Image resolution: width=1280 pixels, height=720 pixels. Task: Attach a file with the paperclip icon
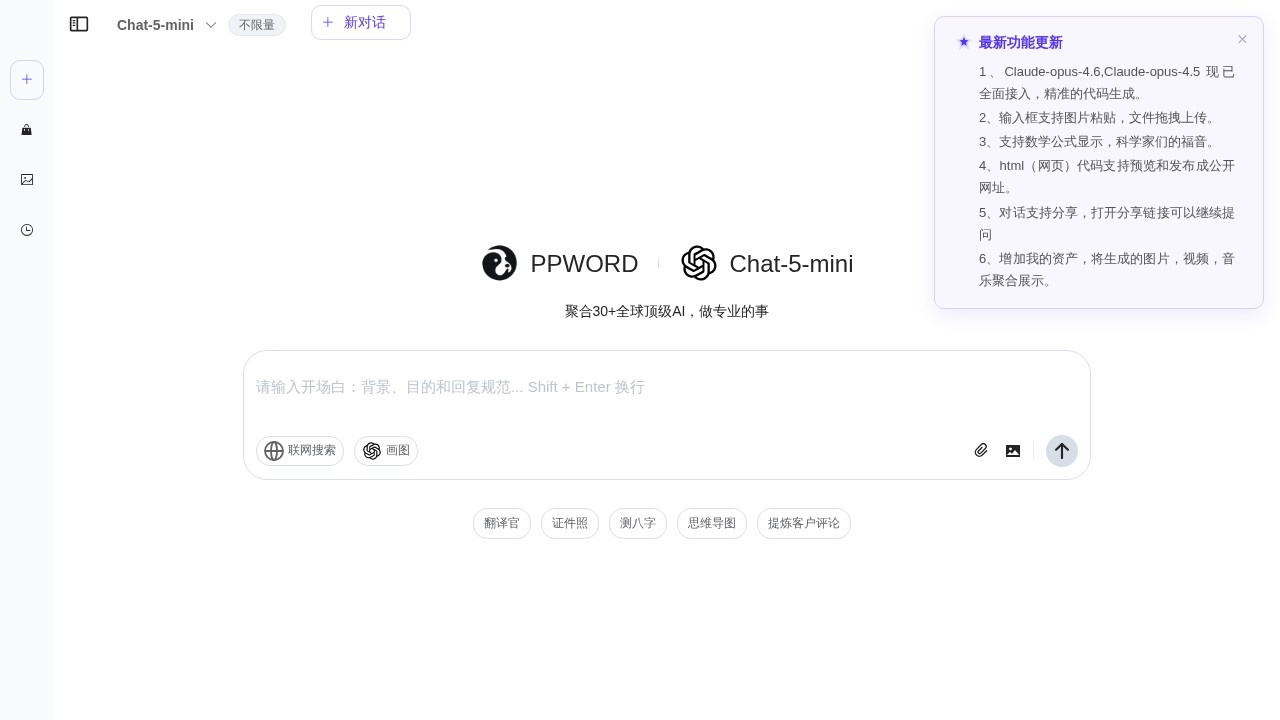[x=981, y=451]
